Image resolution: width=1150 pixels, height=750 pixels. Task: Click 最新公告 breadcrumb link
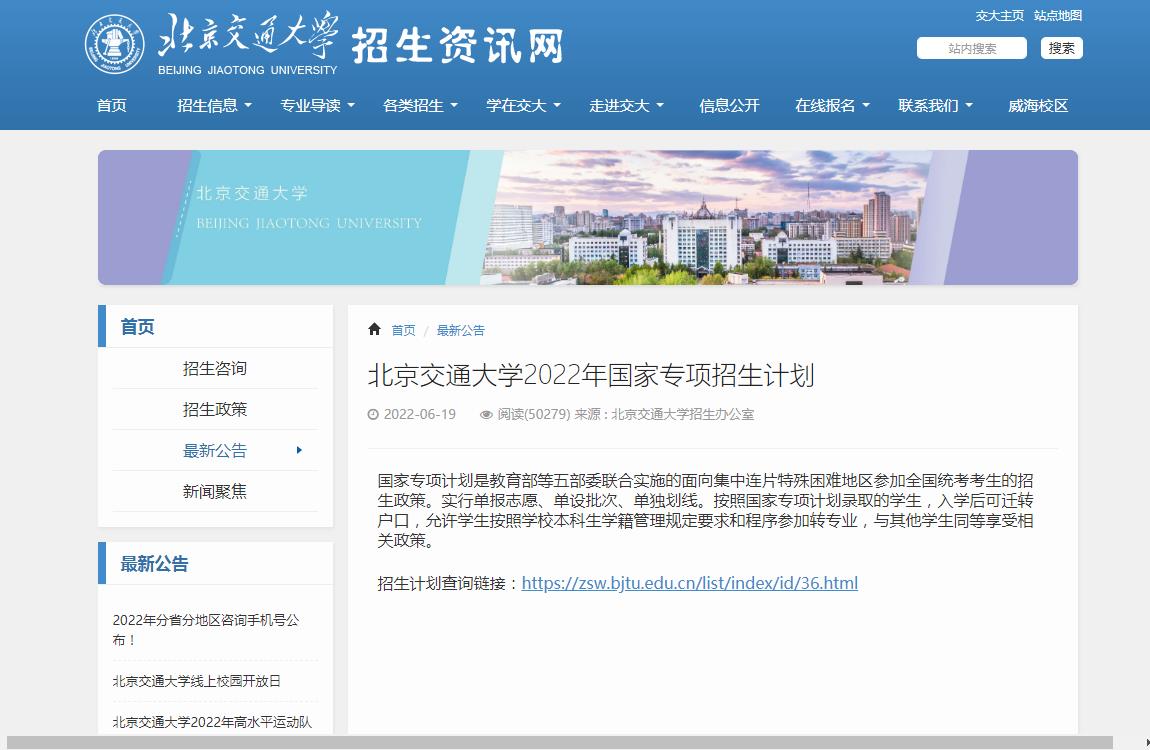point(461,330)
